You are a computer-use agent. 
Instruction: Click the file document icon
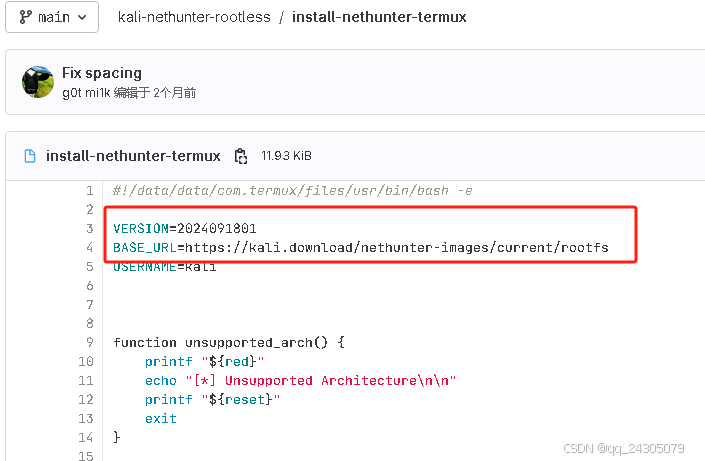click(30, 156)
